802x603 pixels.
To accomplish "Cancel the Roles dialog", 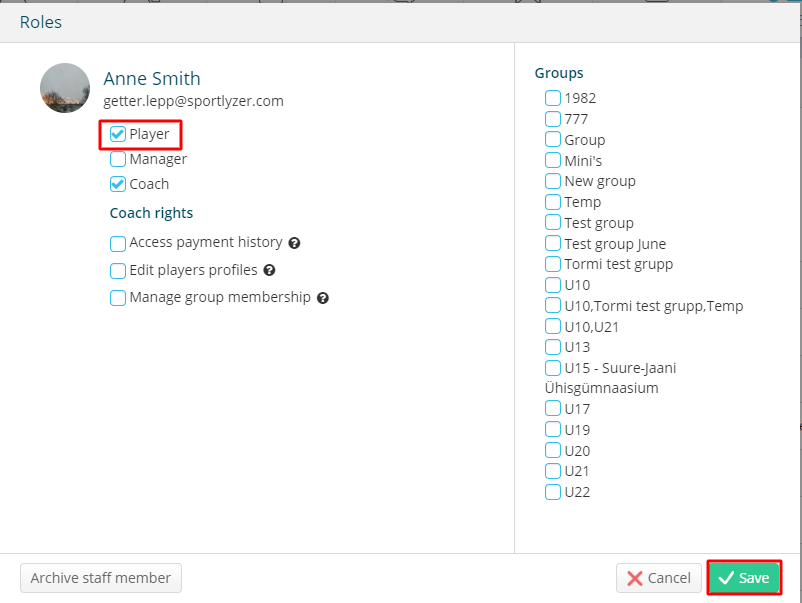I will pos(659,578).
